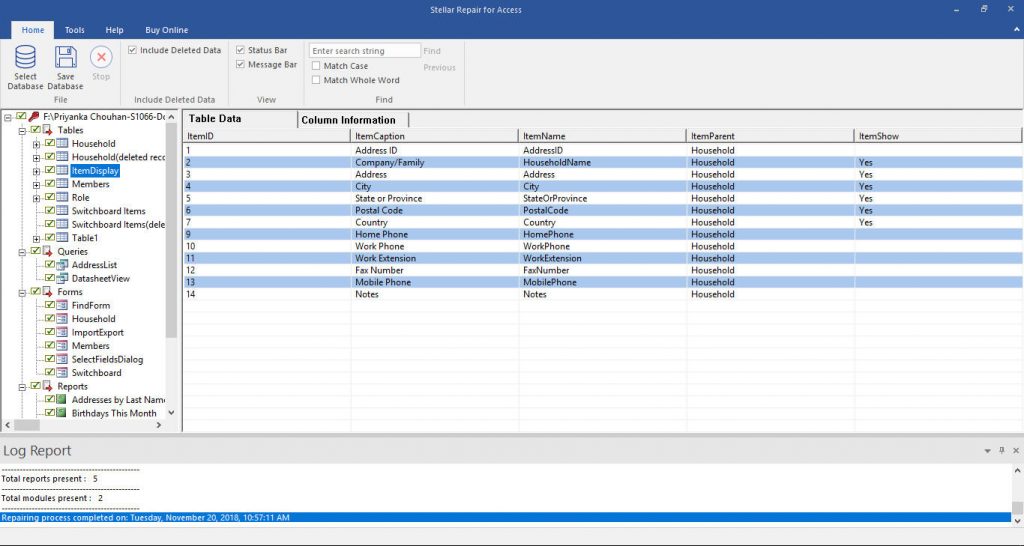Image resolution: width=1024 pixels, height=546 pixels.
Task: Collapse the ribbon with the arrow
Action: [1016, 30]
